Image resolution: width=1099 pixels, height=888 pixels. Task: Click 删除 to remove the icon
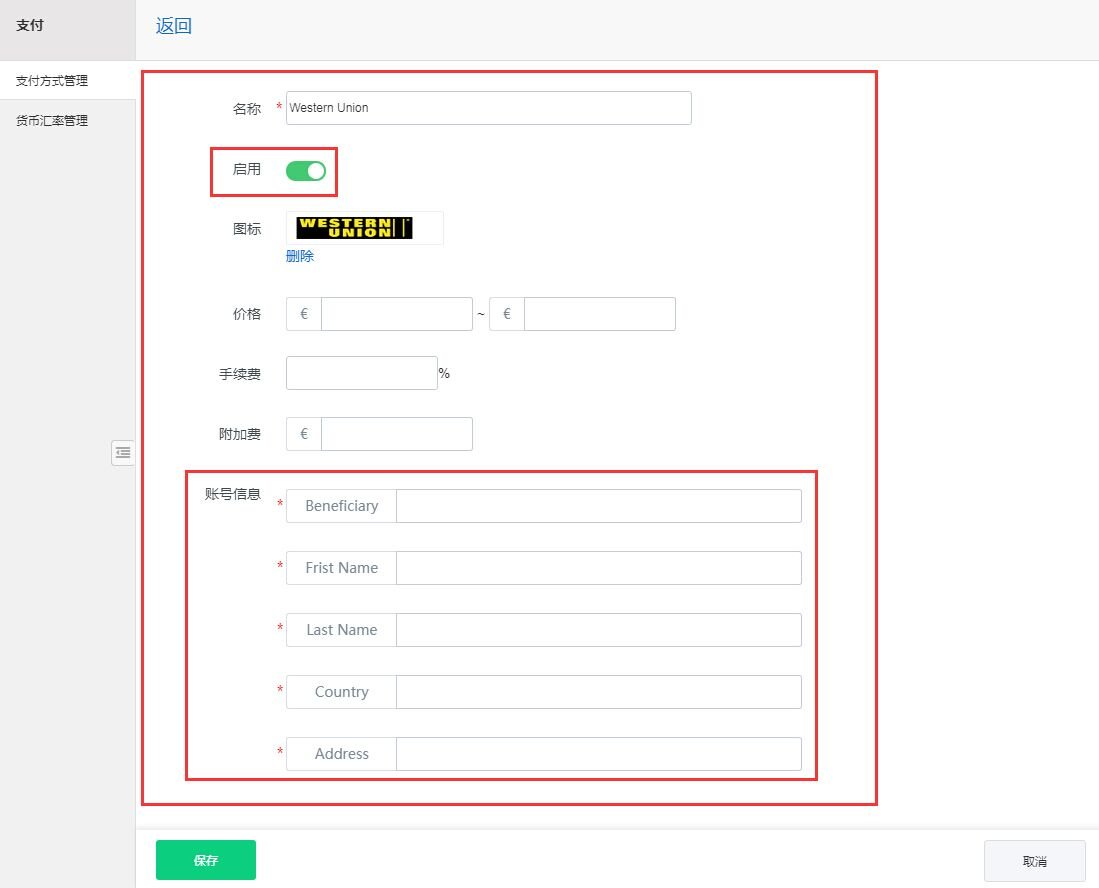click(300, 256)
